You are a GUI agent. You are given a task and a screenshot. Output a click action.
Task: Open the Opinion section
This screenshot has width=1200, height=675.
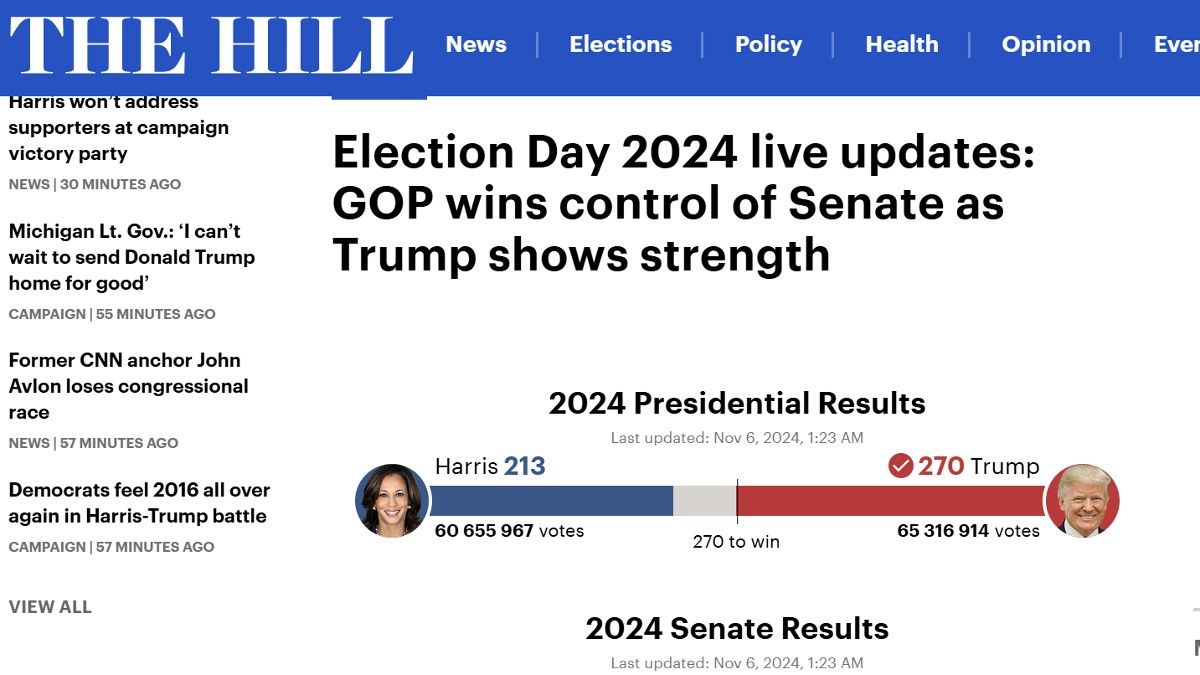1046,44
